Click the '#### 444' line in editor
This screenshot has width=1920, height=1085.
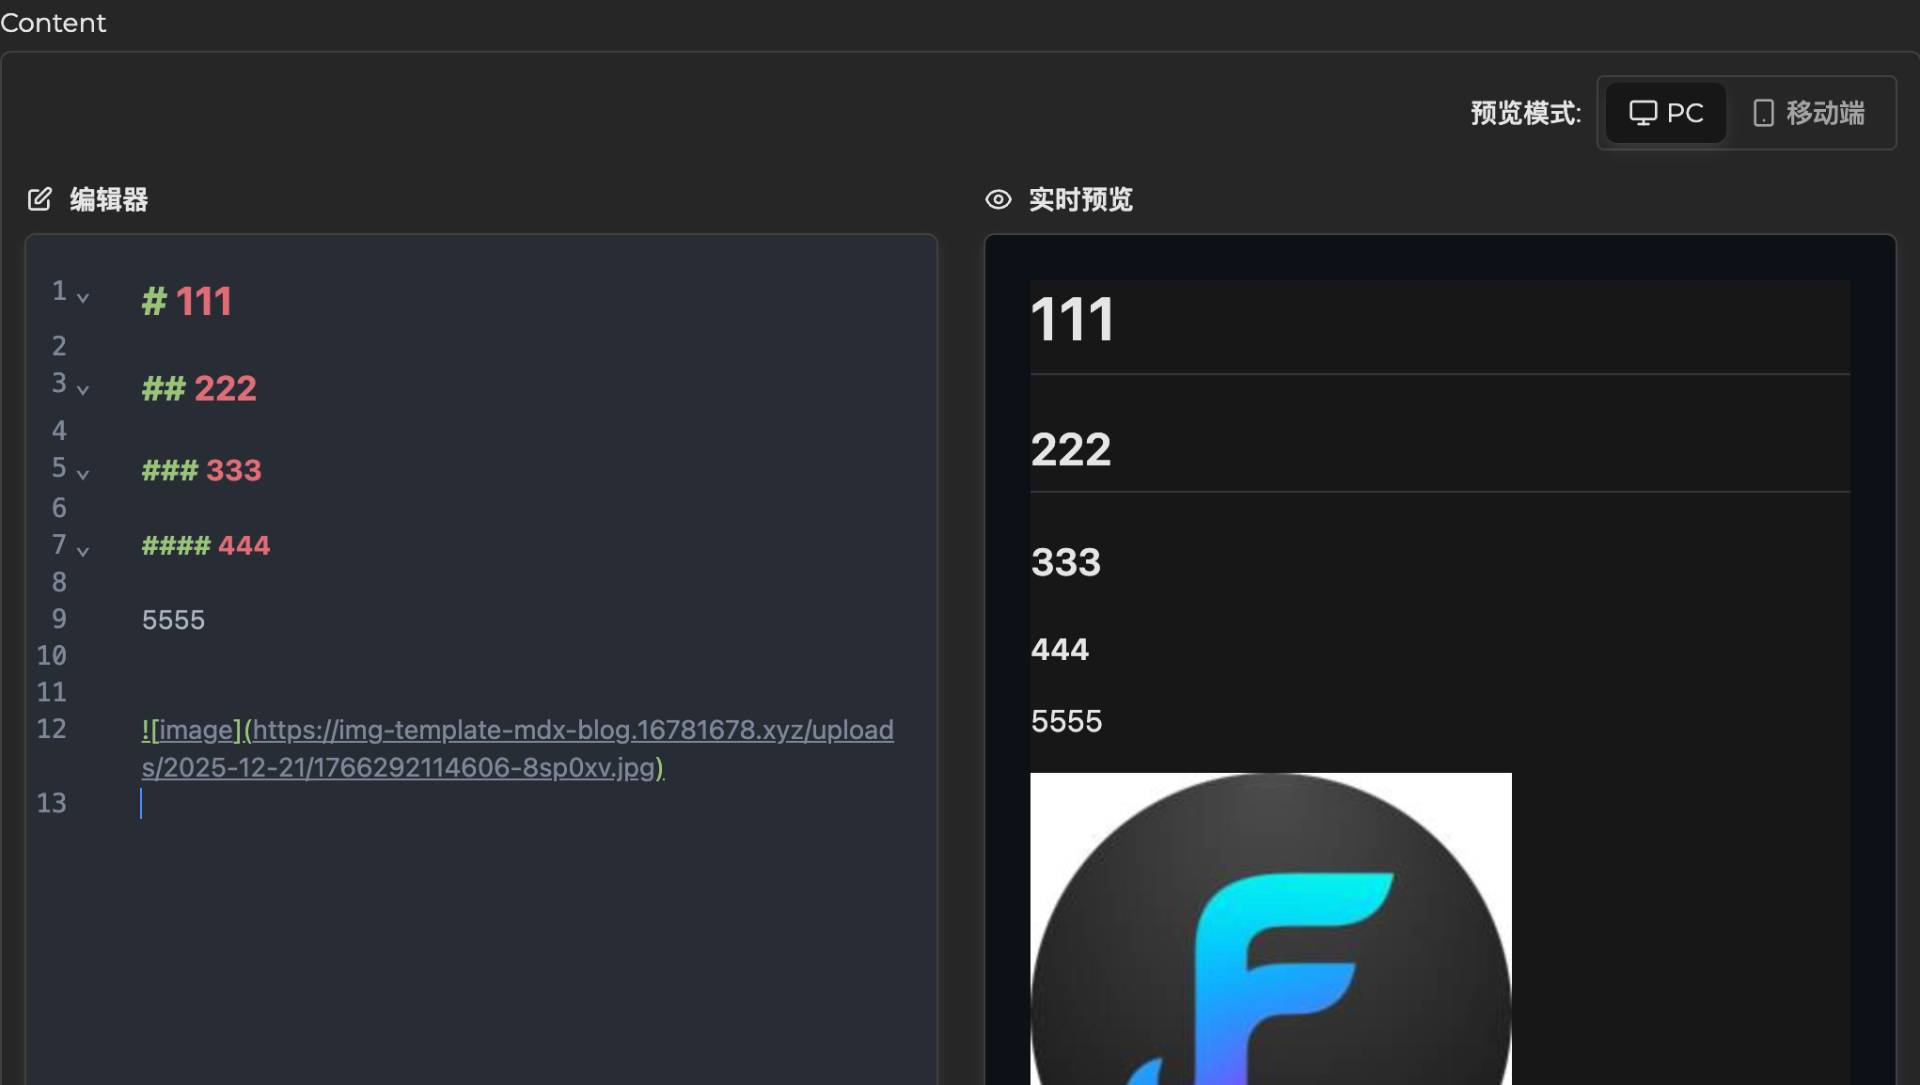coord(206,546)
